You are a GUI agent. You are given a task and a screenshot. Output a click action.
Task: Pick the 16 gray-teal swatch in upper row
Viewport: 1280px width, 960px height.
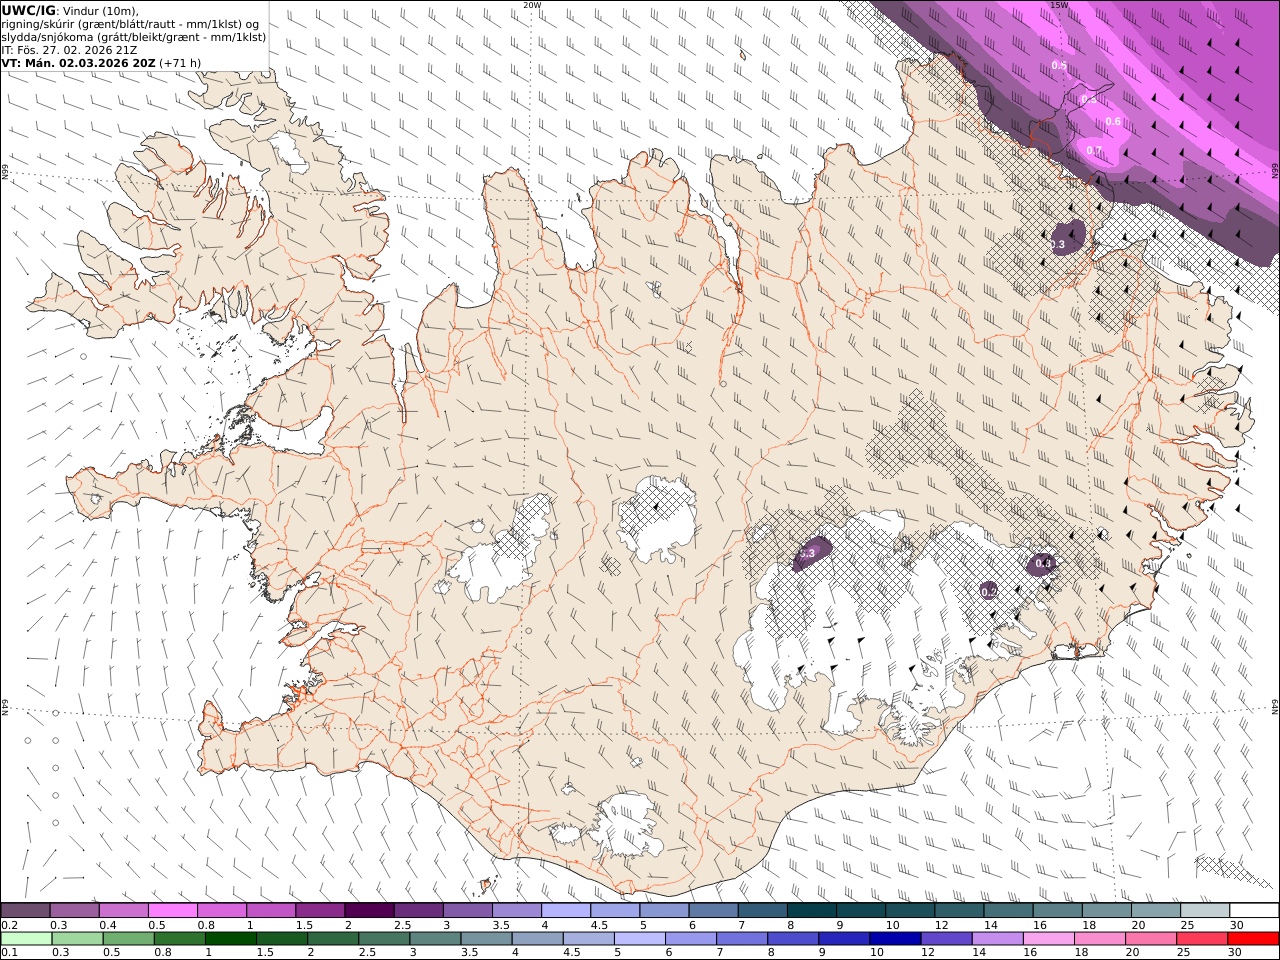tap(1057, 910)
